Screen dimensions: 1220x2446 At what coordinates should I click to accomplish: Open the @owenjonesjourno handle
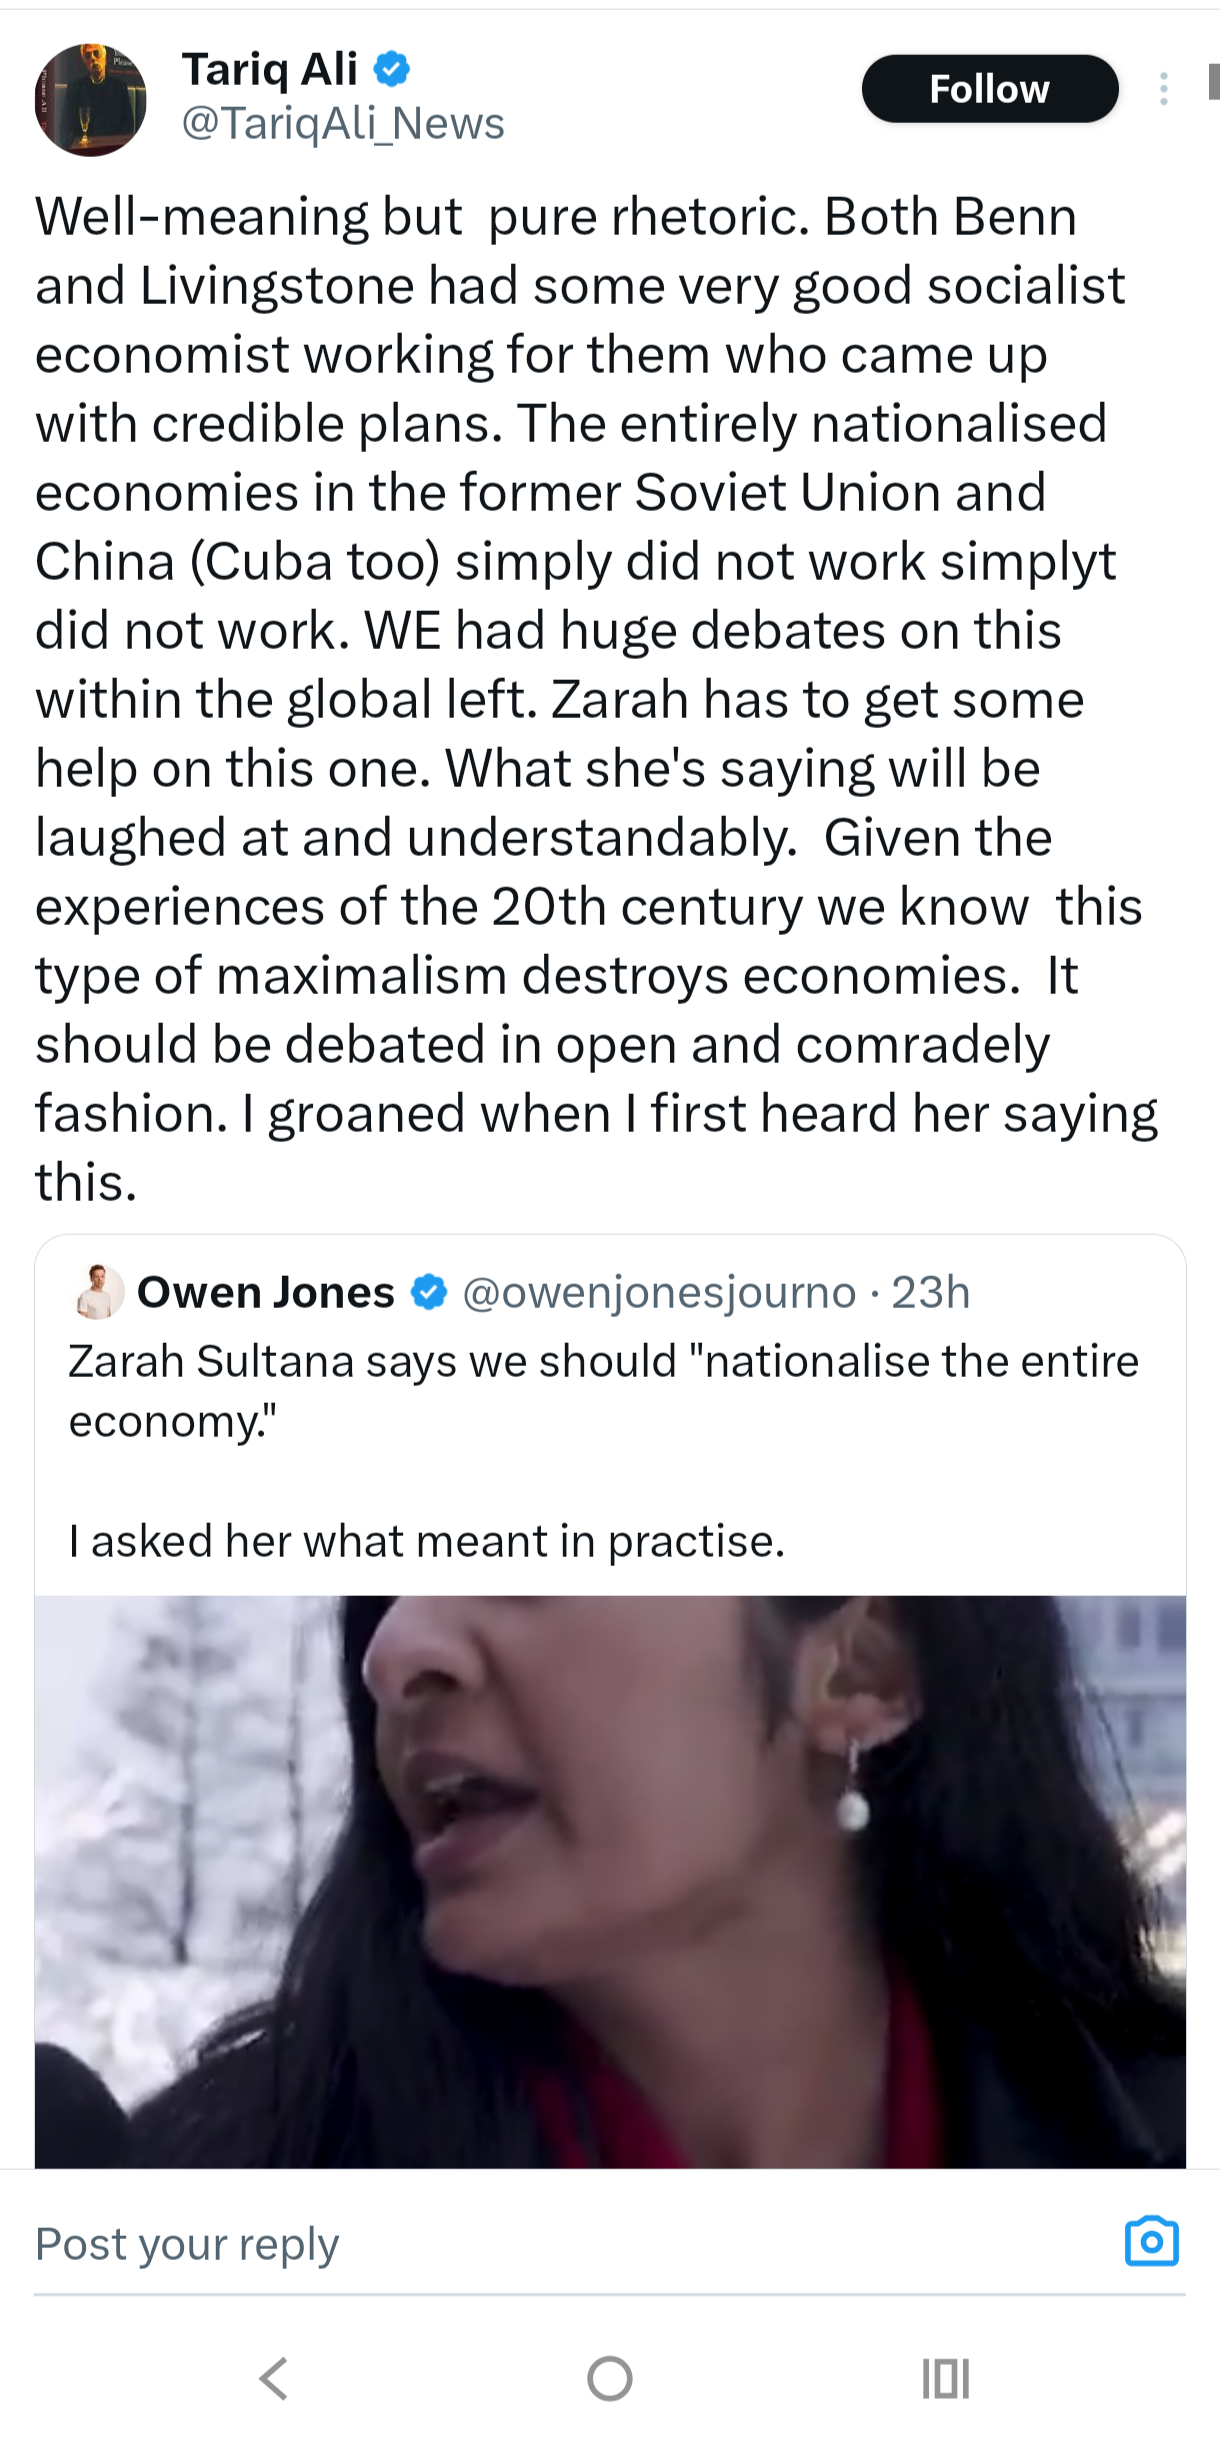tap(659, 1293)
